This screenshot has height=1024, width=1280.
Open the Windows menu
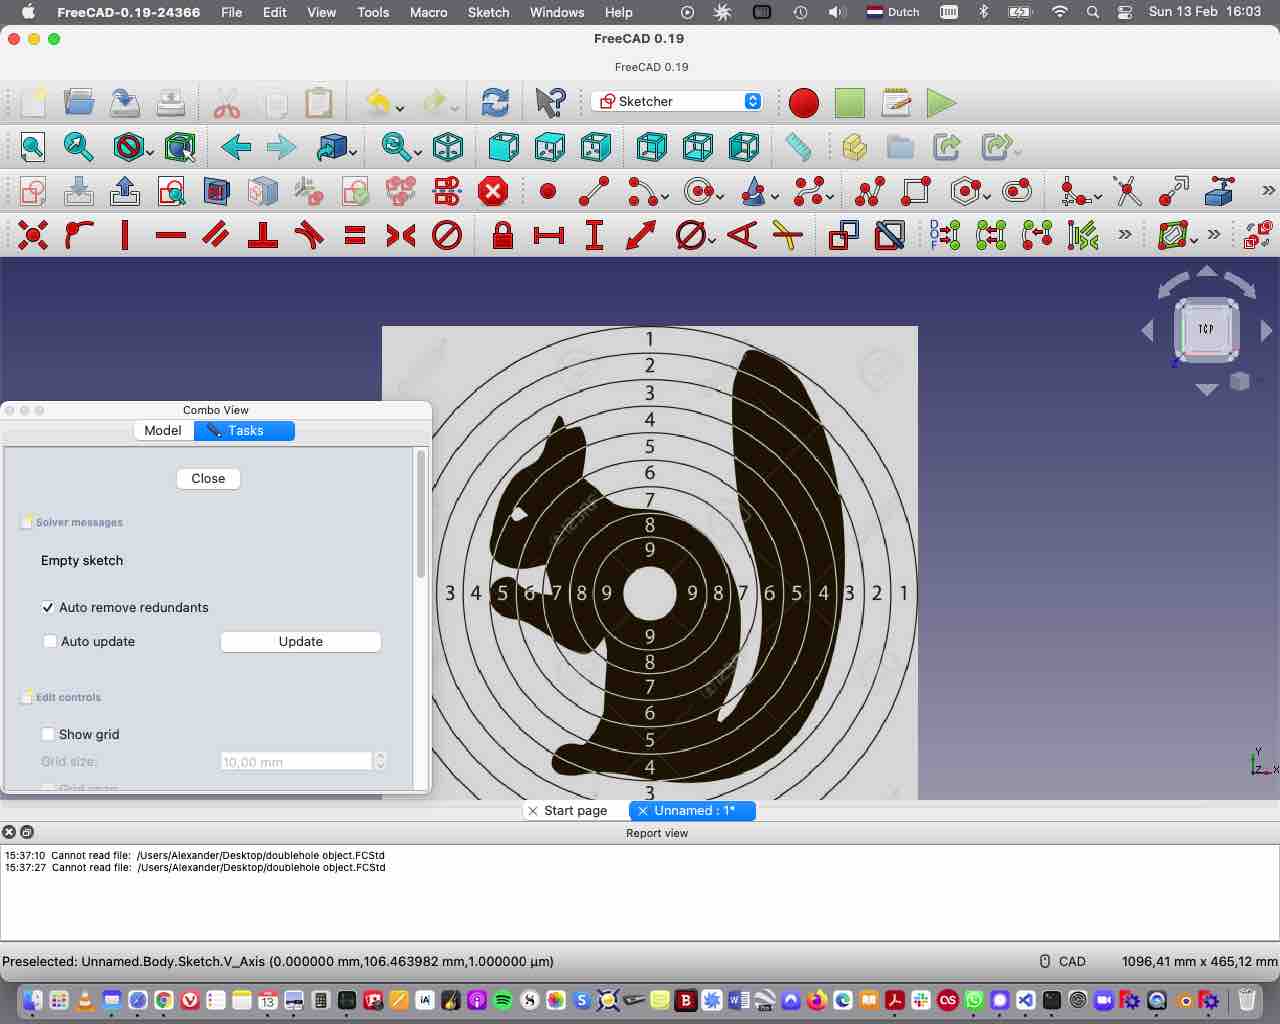point(557,12)
